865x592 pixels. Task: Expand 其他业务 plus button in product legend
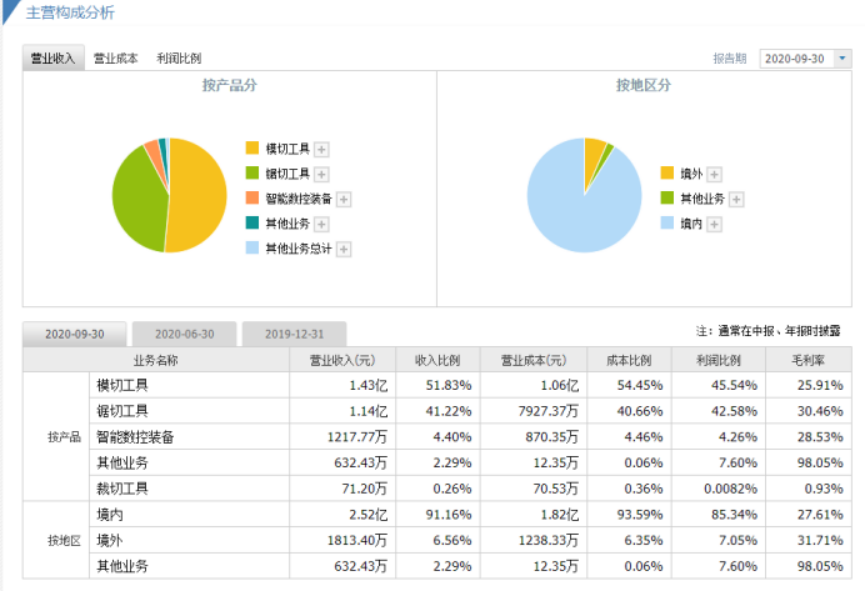(322, 224)
